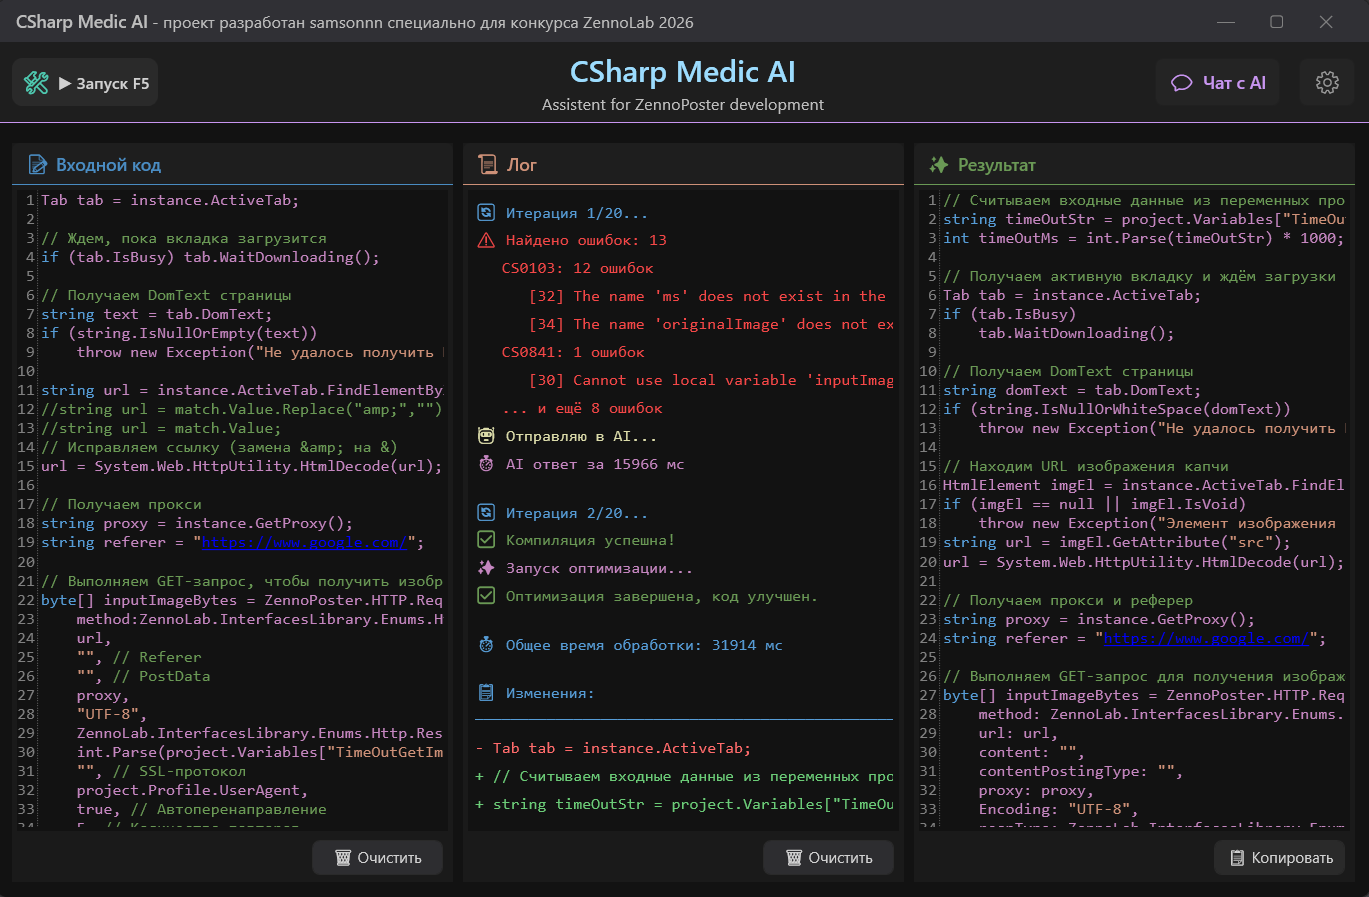1369x897 pixels.
Task: Click the Итерация 1/20 refresh icon
Action: tap(486, 213)
